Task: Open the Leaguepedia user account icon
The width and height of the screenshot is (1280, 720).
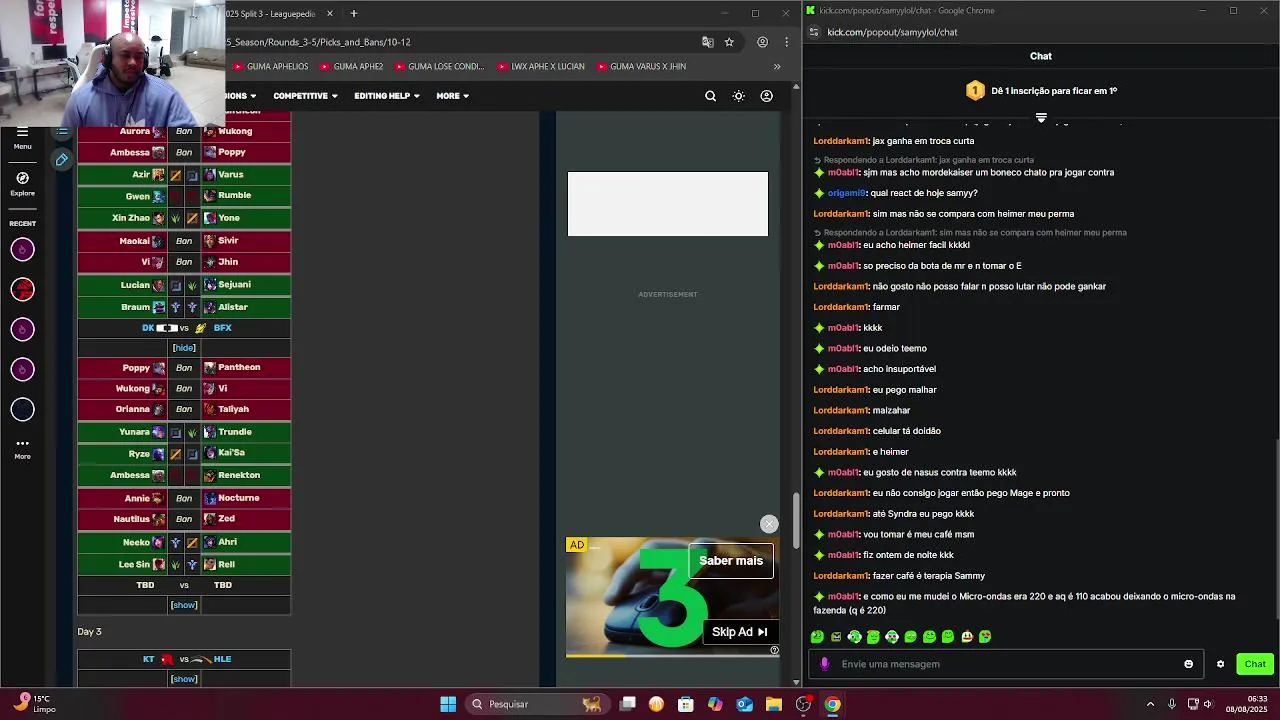Action: pos(766,96)
